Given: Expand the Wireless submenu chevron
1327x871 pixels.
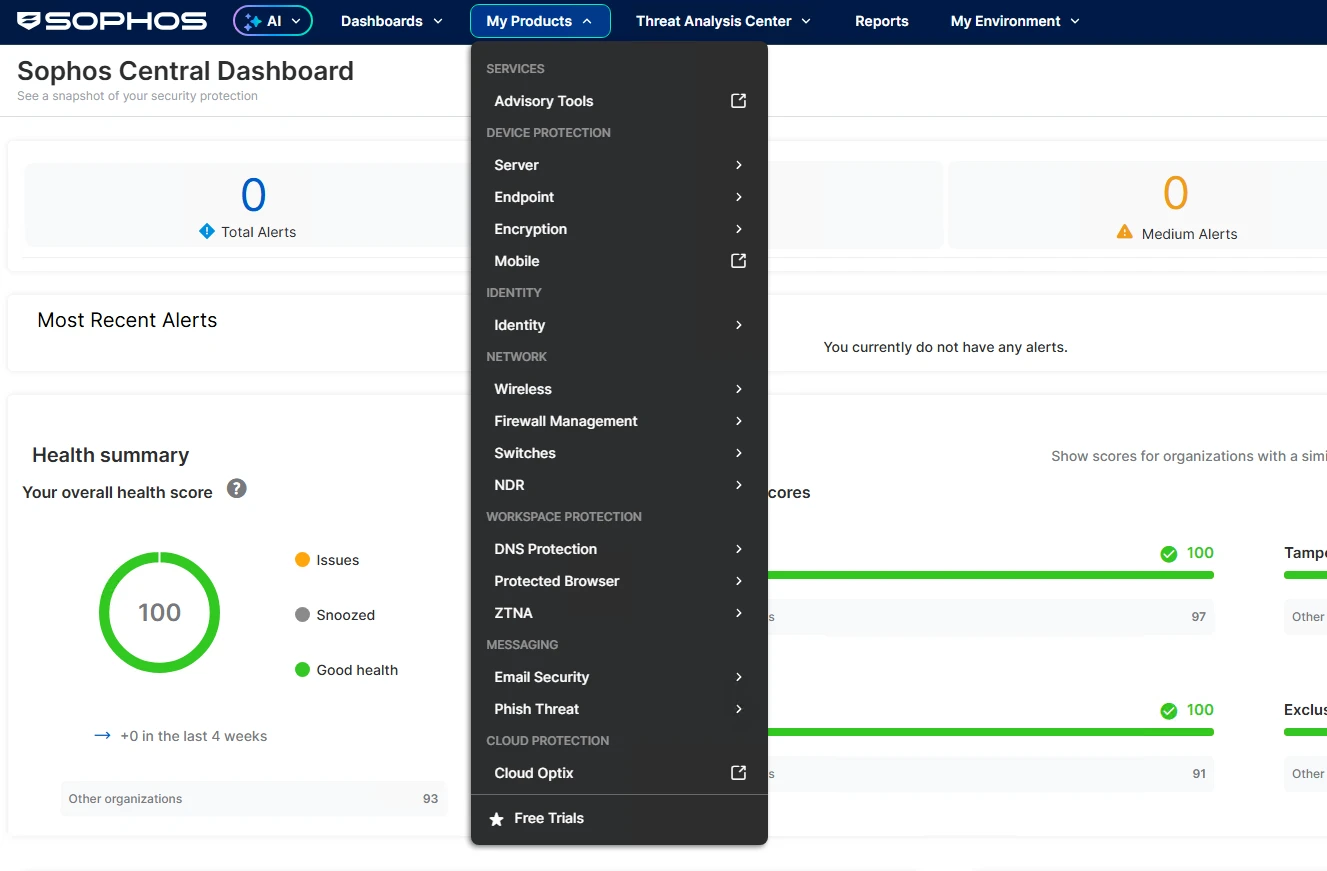Looking at the screenshot, I should 739,389.
